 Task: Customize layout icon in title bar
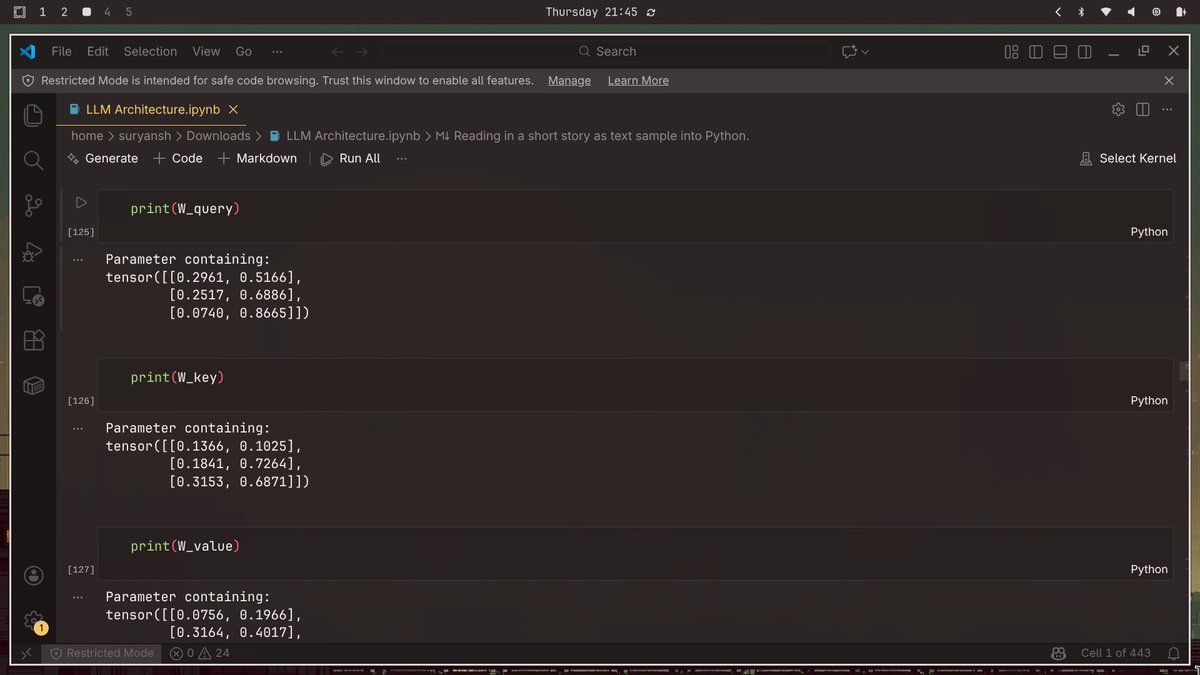[1011, 52]
